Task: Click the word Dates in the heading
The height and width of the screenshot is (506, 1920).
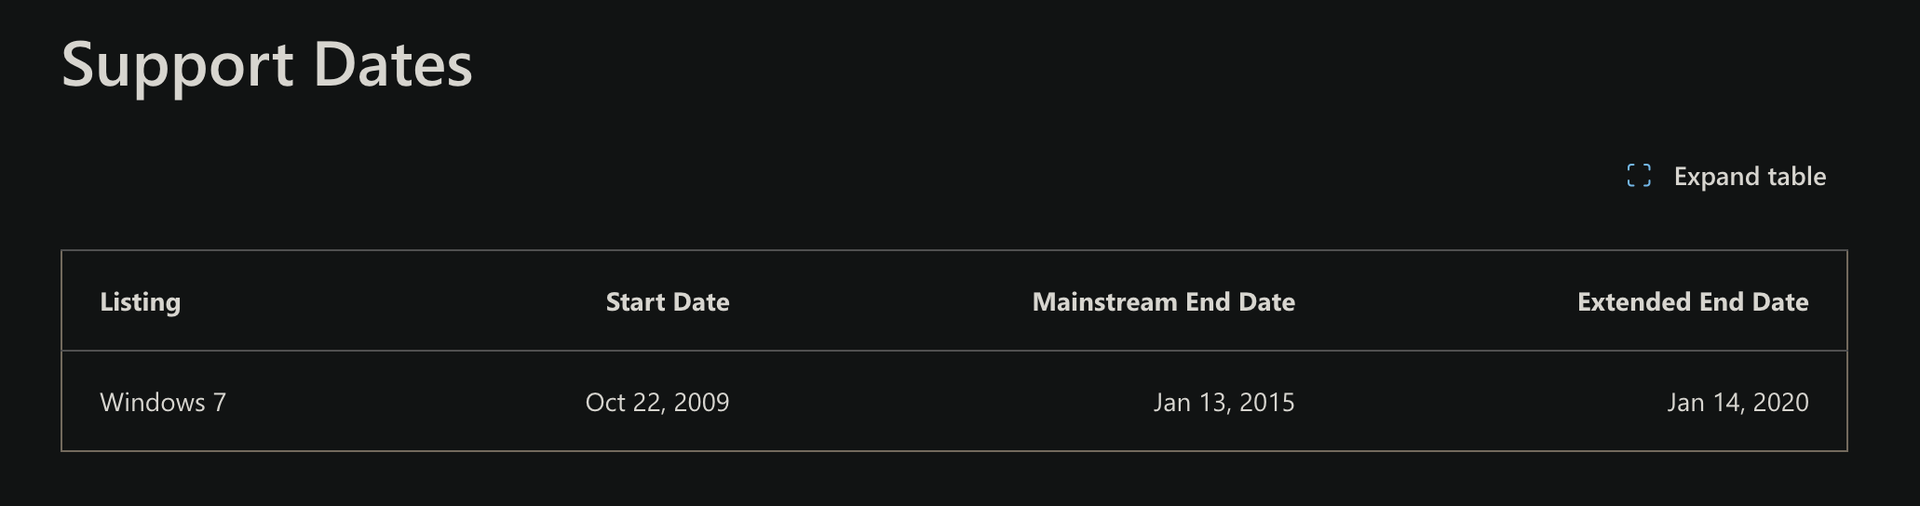Action: tap(392, 64)
